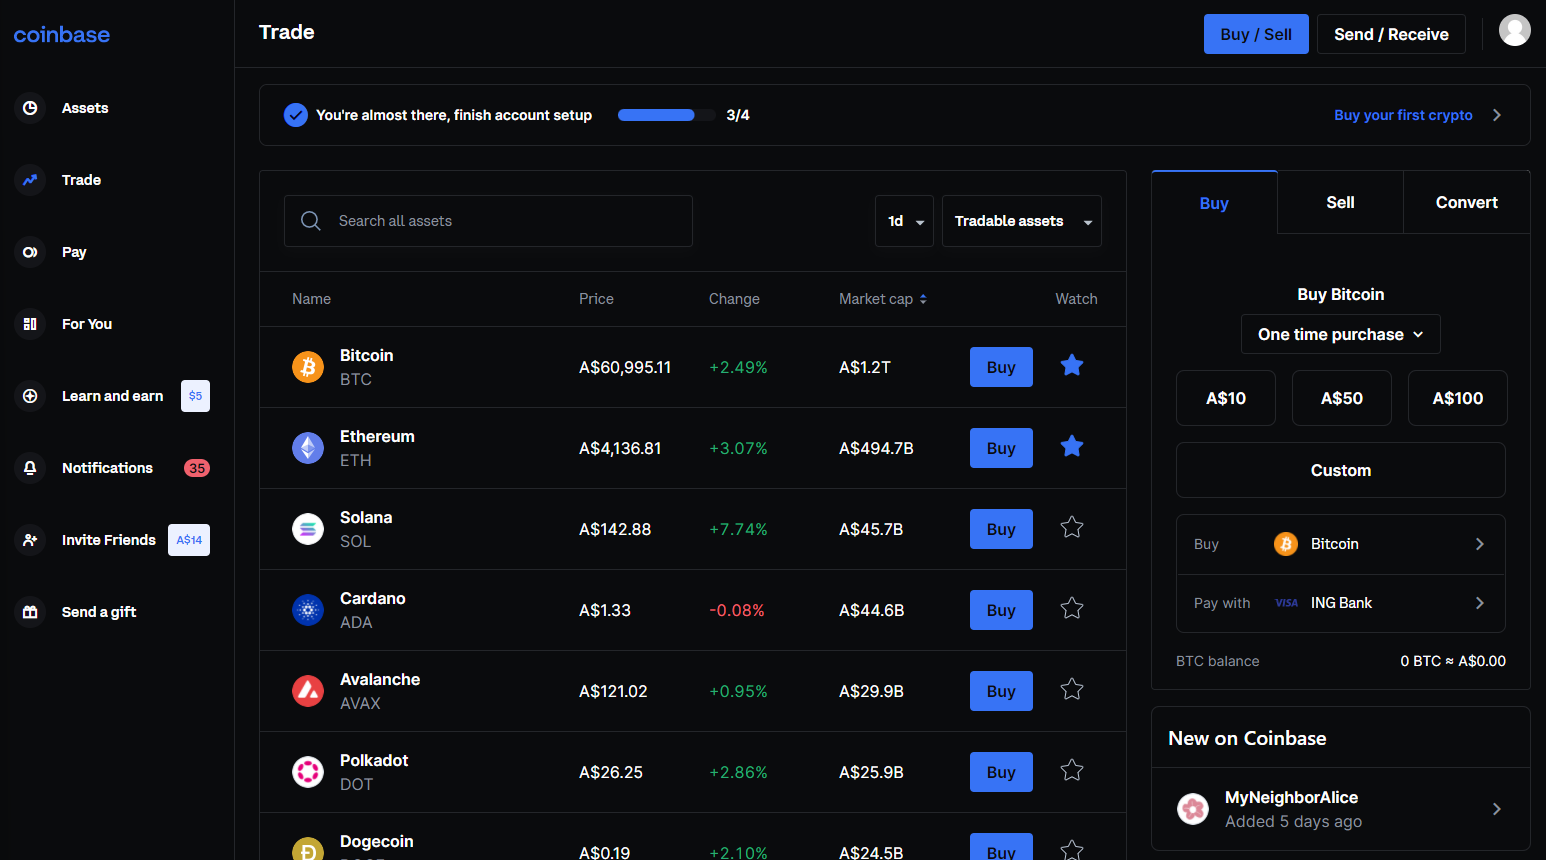The width and height of the screenshot is (1546, 860).
Task: Add Cardano to watchlist star
Action: point(1072,609)
